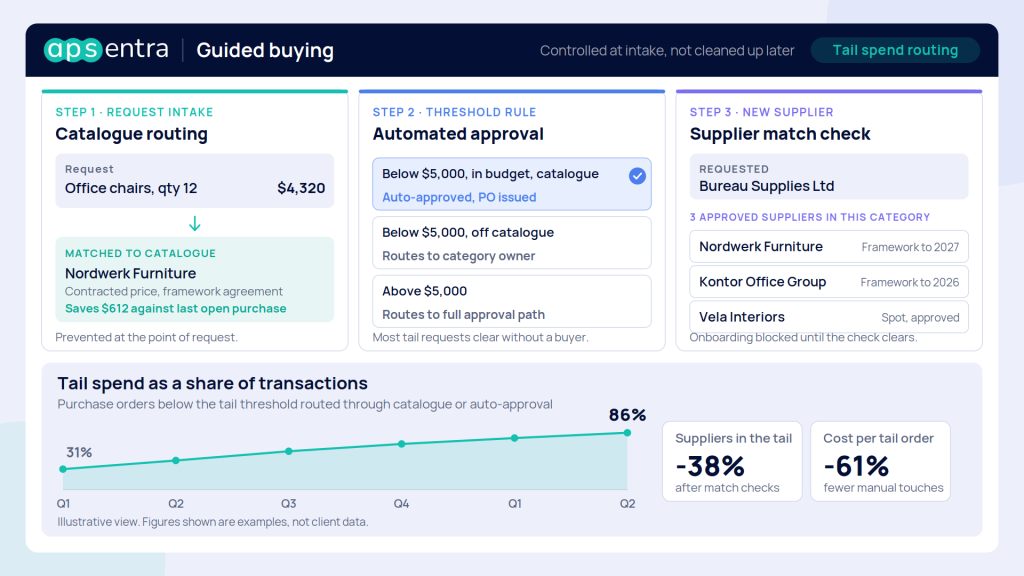The image size is (1024, 576).
Task: Click the 'Illustrative view' disclaimer text
Action: (x=212, y=522)
